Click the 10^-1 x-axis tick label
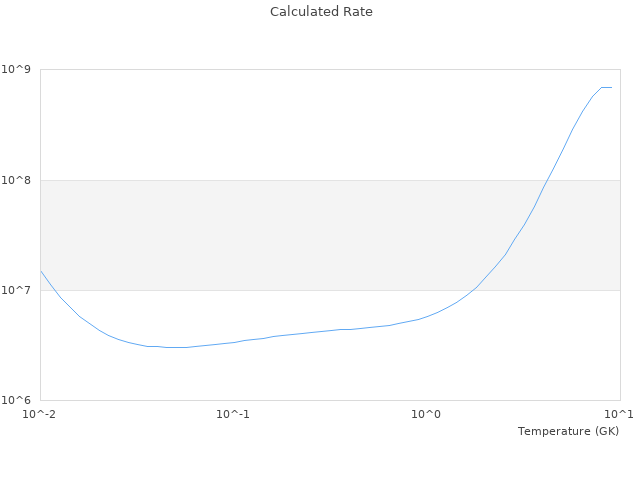The width and height of the screenshot is (640, 480). (x=233, y=414)
